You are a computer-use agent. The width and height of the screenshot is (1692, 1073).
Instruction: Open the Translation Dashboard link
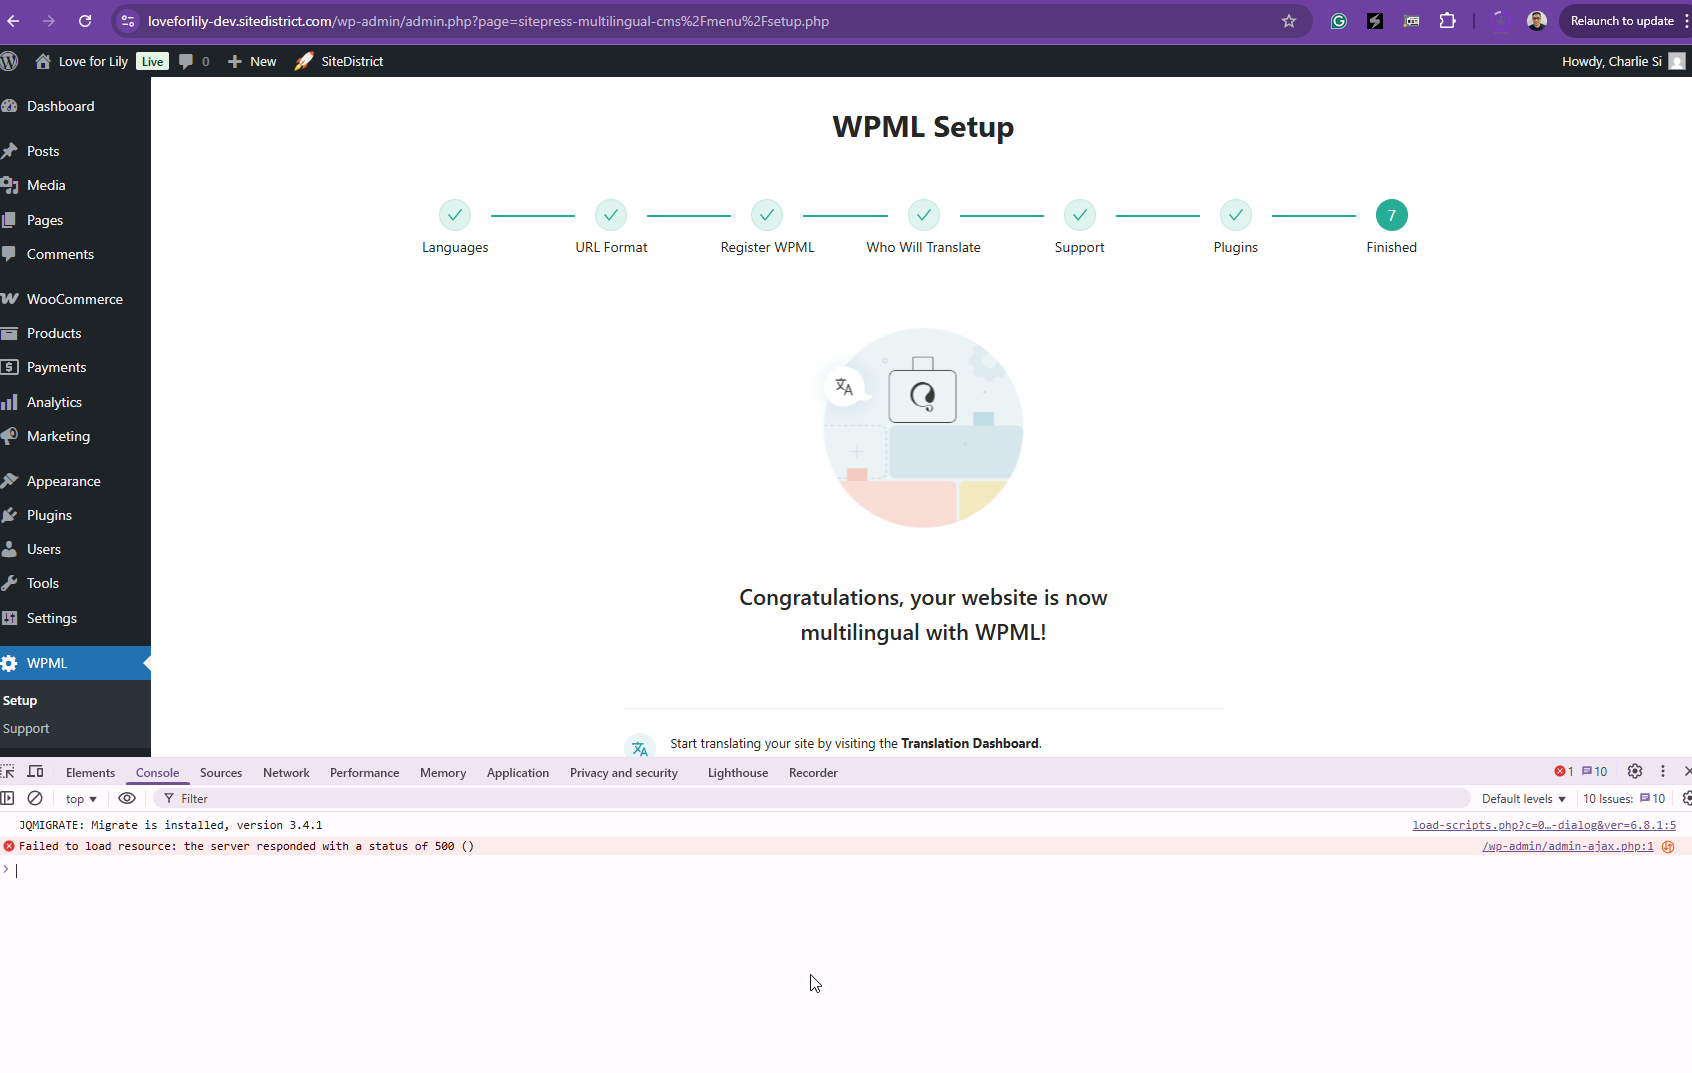[x=969, y=744]
